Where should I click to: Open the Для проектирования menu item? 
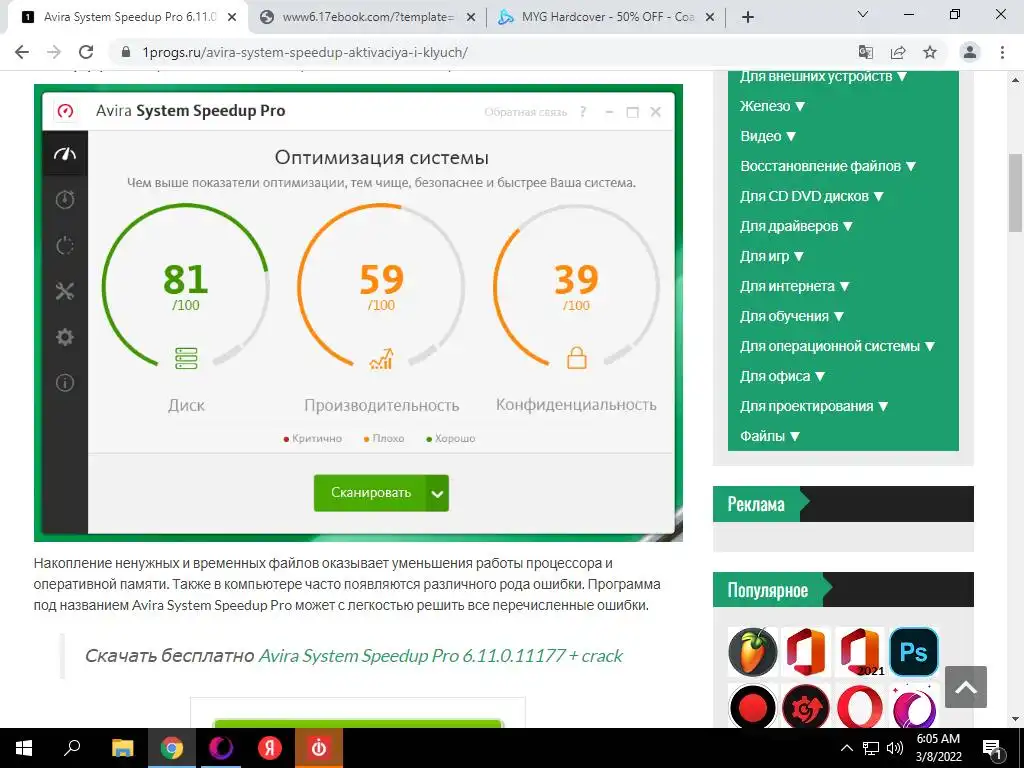pos(814,407)
